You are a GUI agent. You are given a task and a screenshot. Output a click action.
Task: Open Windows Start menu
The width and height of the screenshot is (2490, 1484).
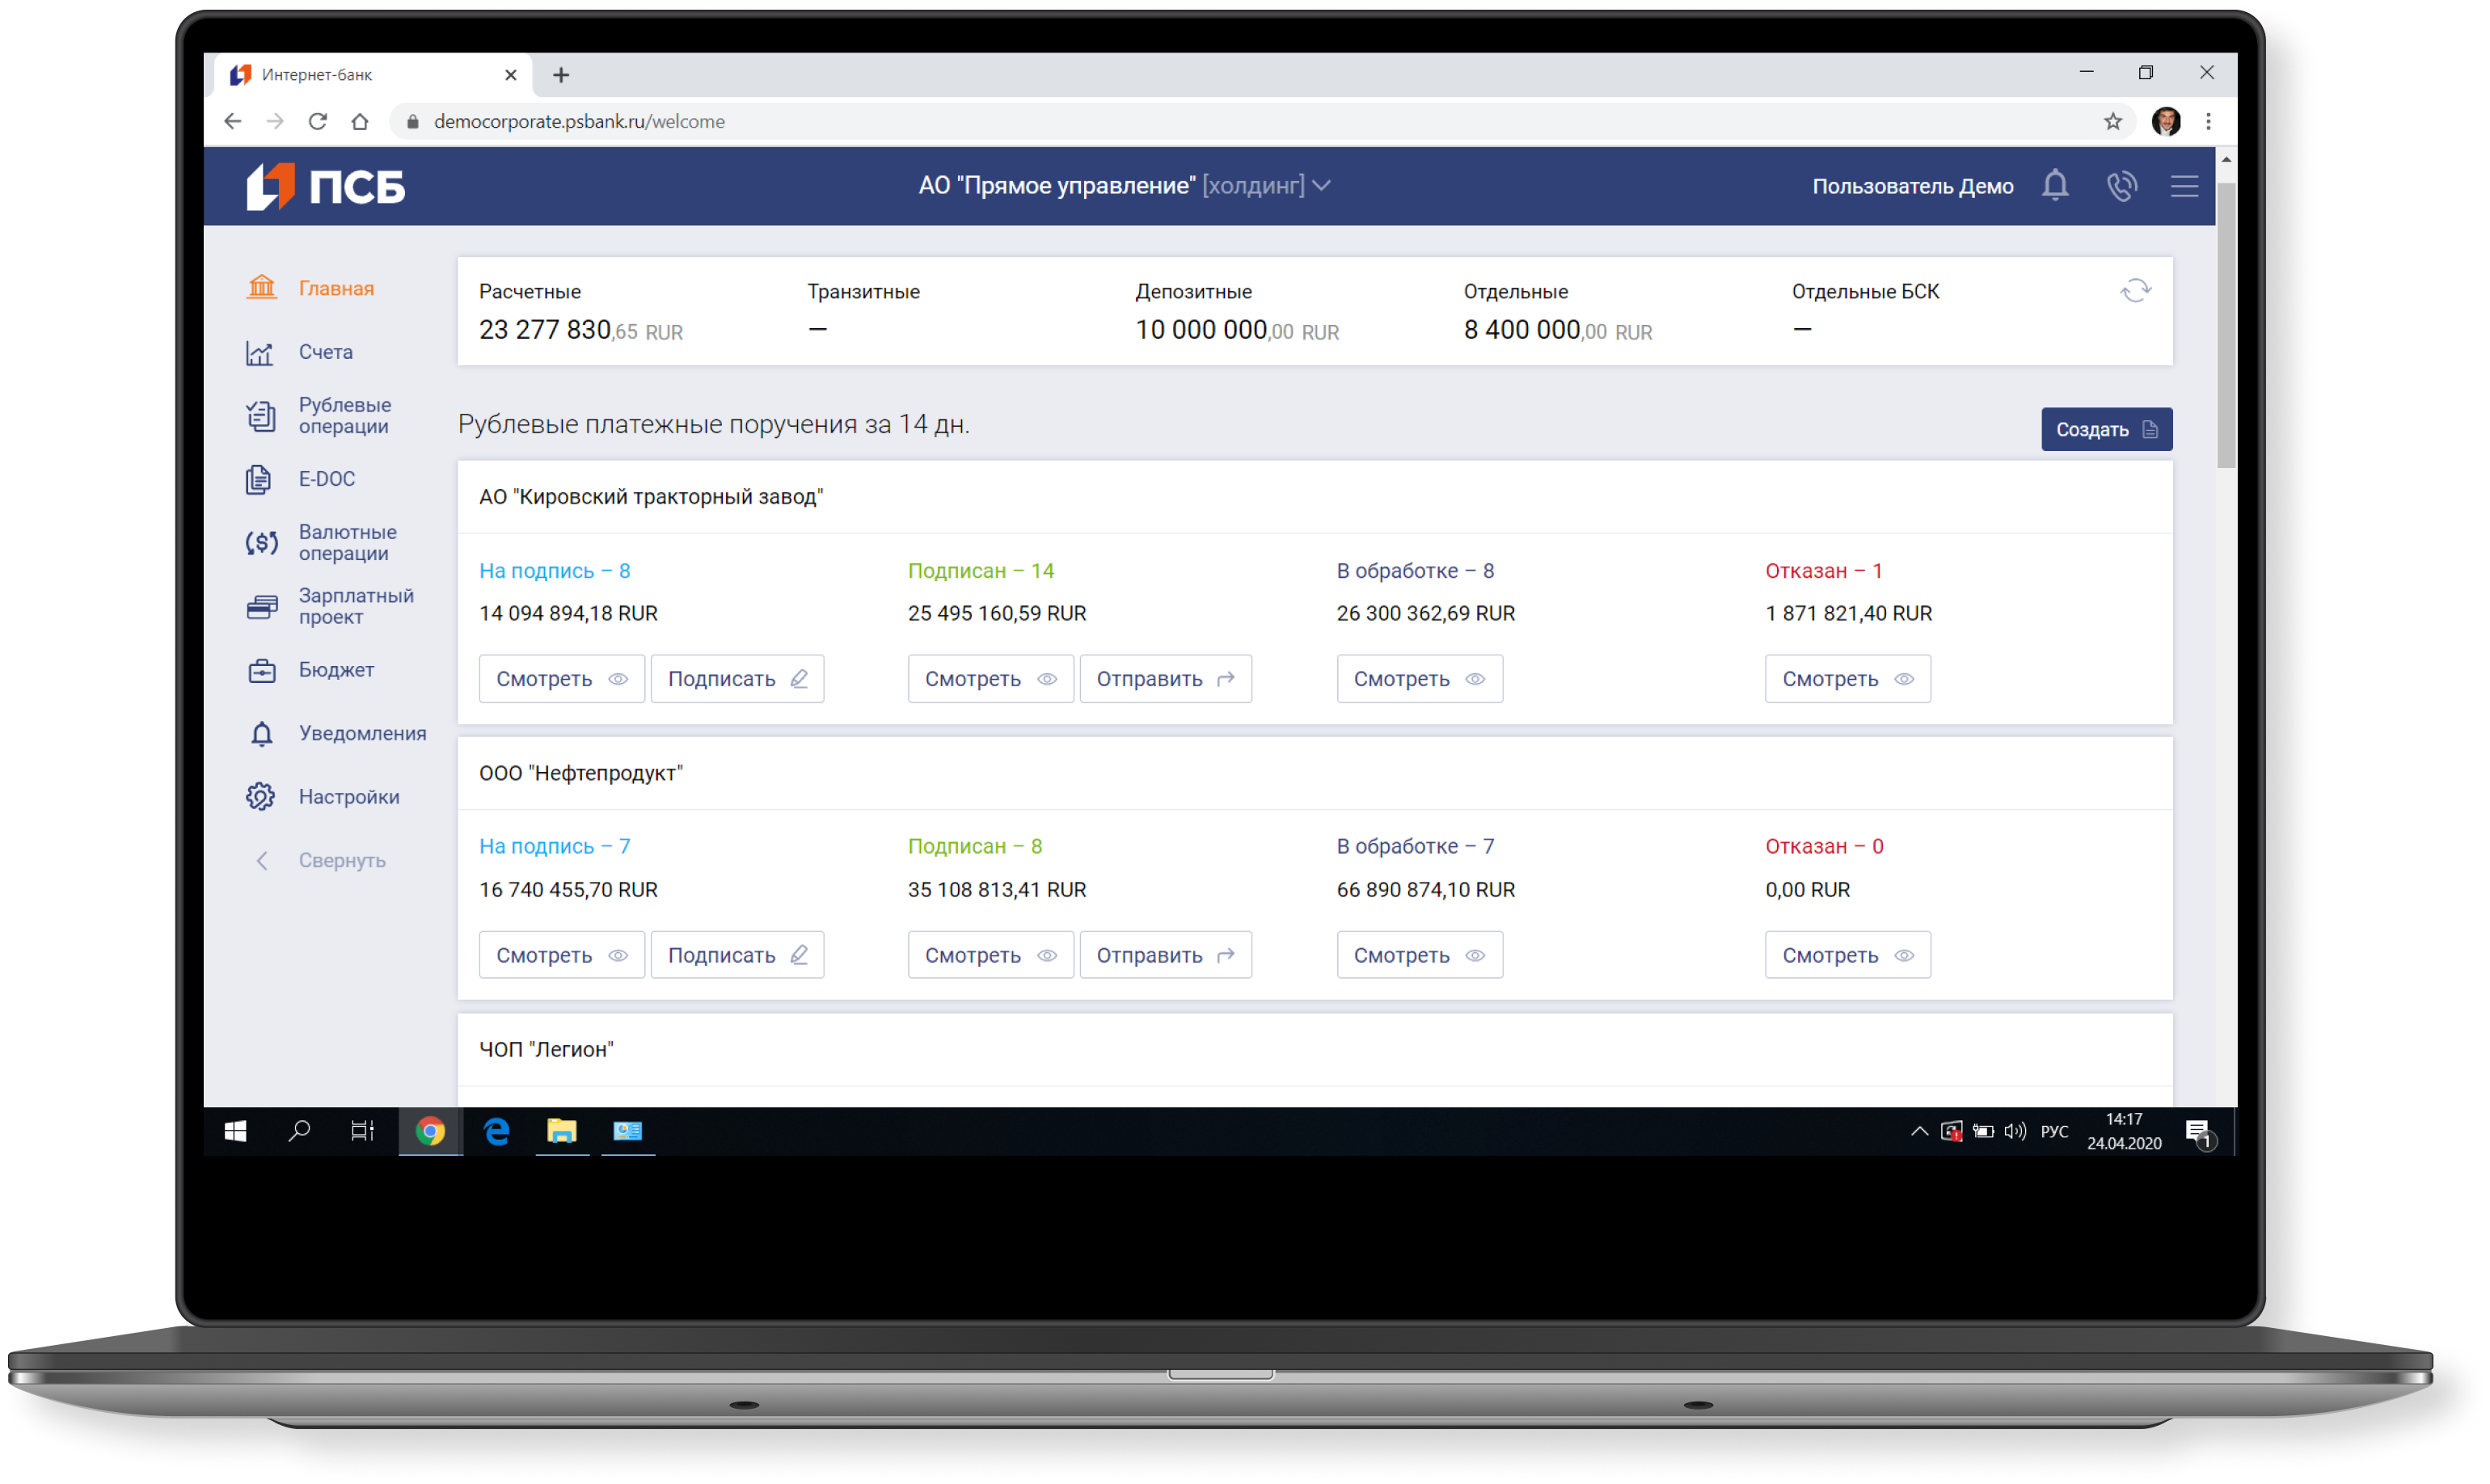(236, 1131)
